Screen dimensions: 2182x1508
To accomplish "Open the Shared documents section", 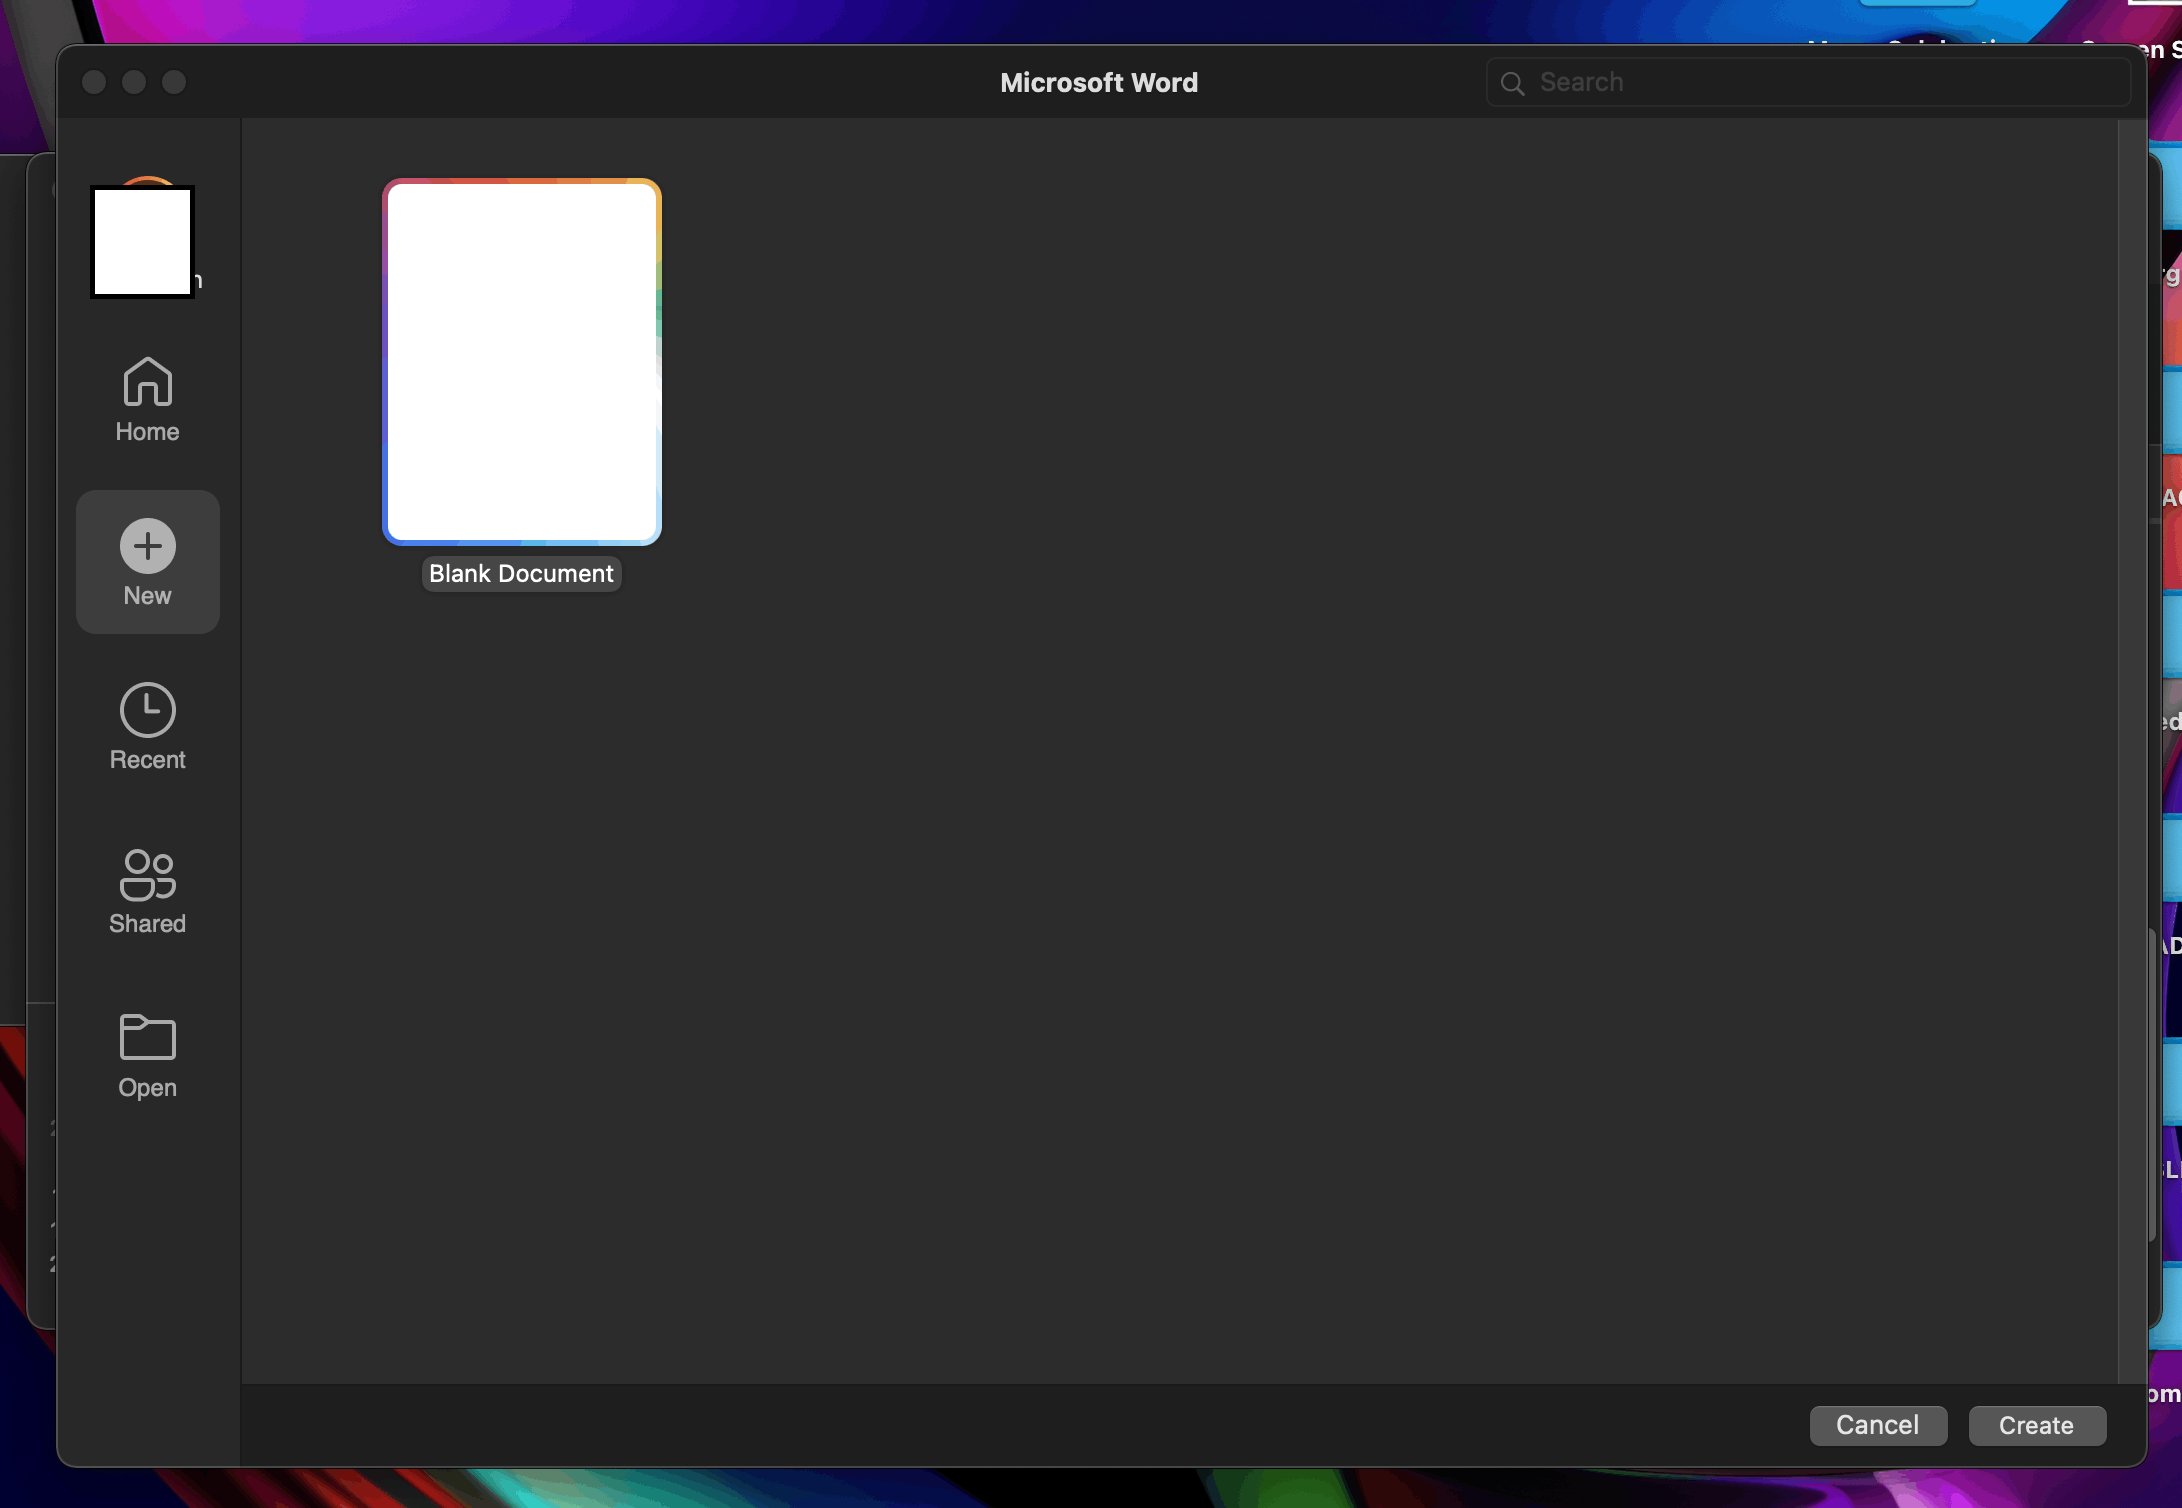I will [x=147, y=891].
